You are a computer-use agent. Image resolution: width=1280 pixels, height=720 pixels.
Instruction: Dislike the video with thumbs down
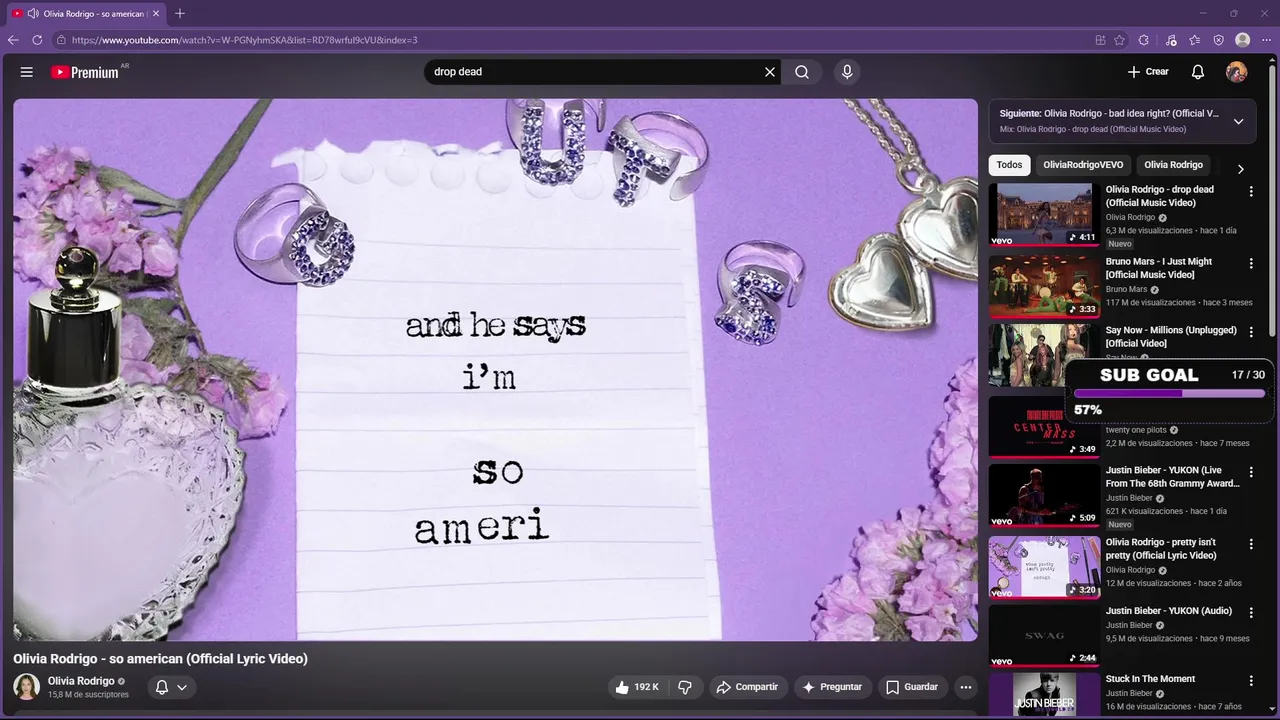[x=685, y=687]
